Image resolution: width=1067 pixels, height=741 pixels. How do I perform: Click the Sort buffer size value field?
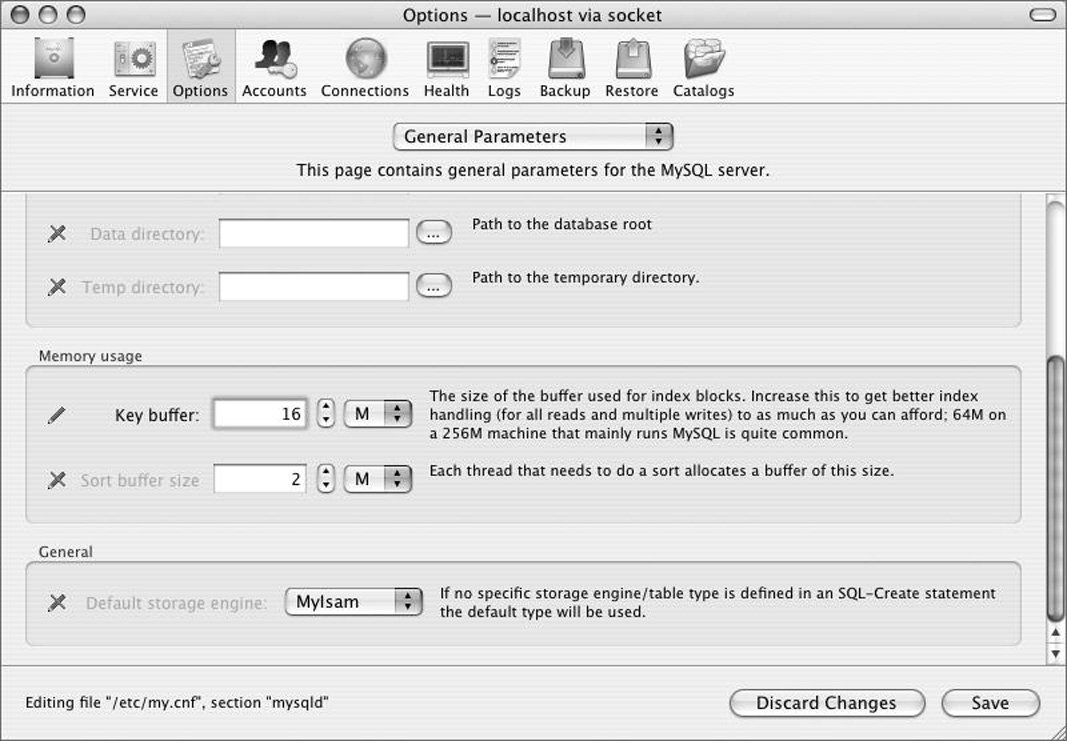click(x=260, y=479)
